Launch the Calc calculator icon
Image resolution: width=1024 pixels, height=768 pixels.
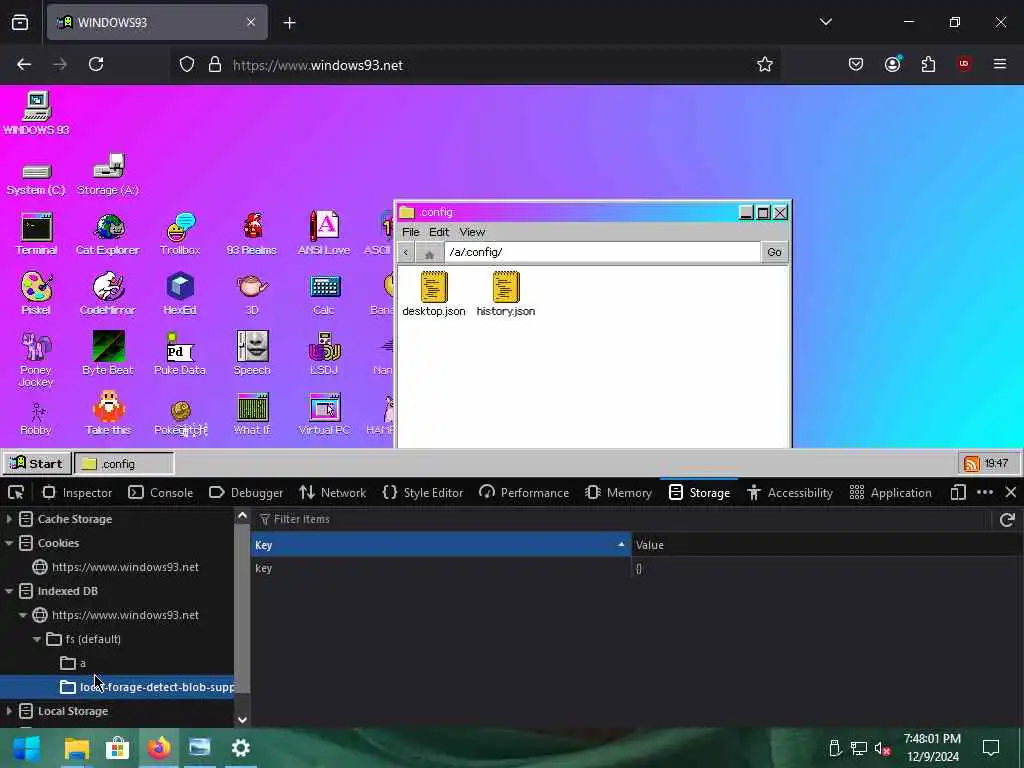(x=324, y=293)
